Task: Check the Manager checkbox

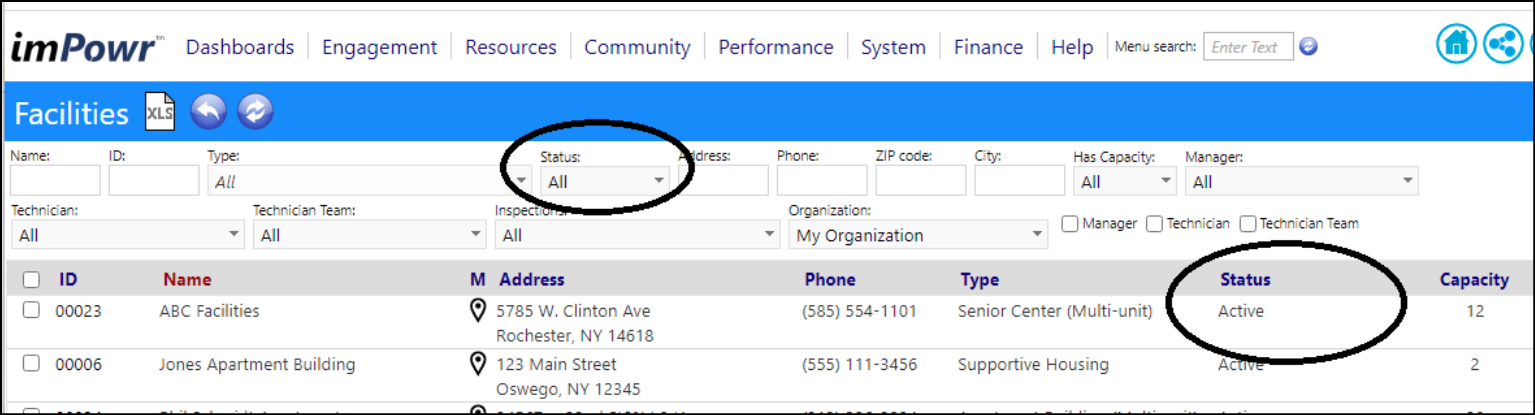Action: [x=1070, y=224]
